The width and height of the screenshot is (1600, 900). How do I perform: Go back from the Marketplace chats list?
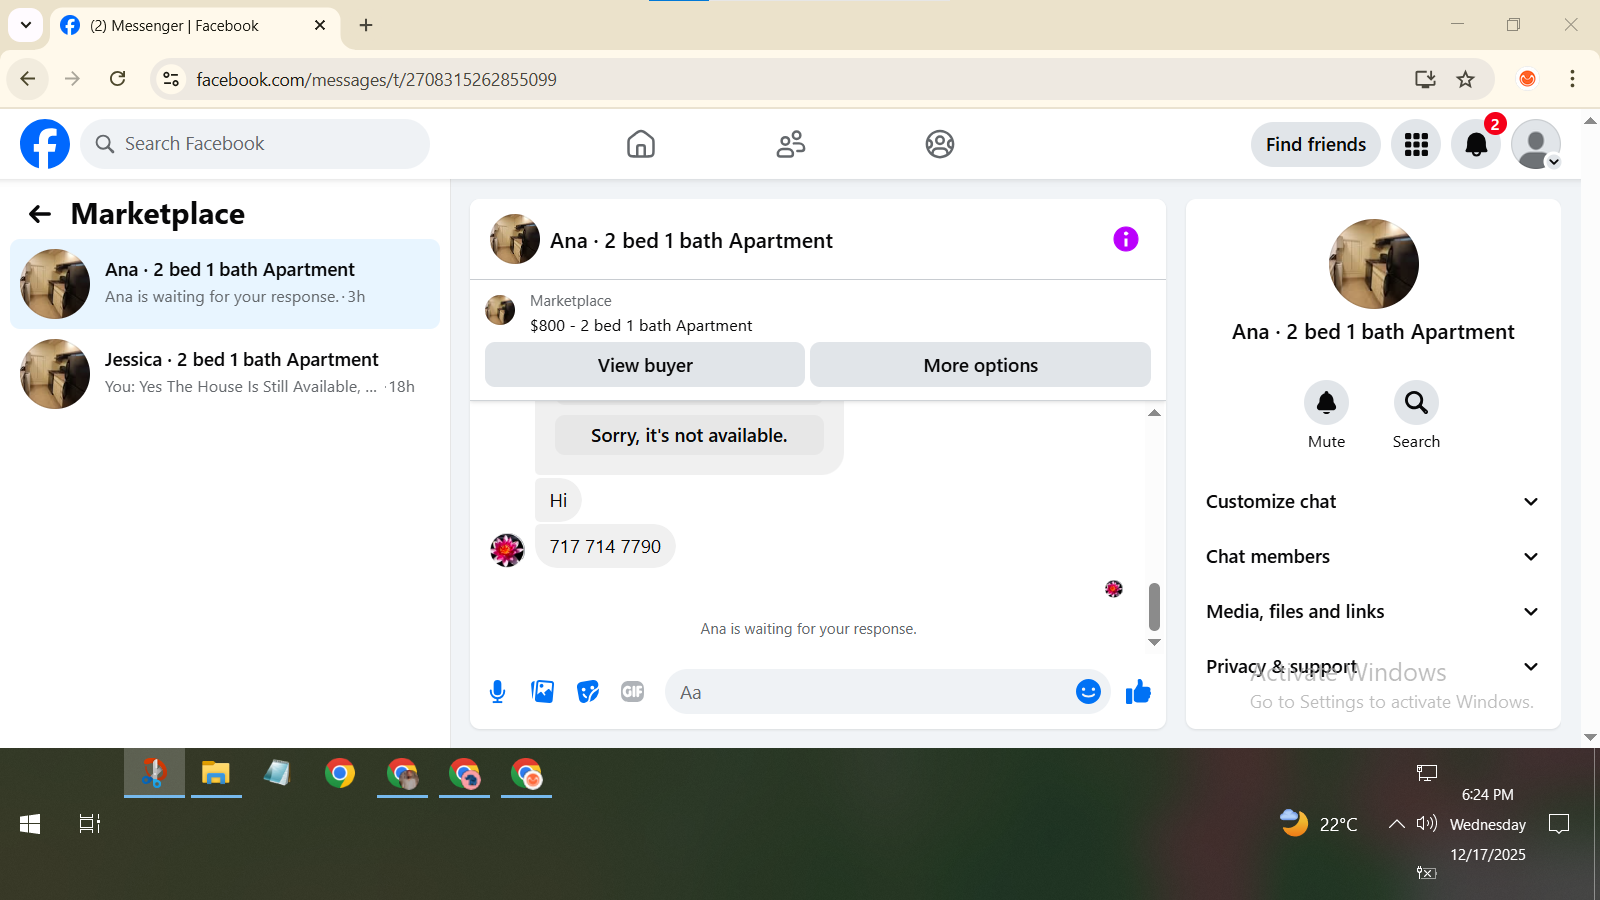(40, 214)
